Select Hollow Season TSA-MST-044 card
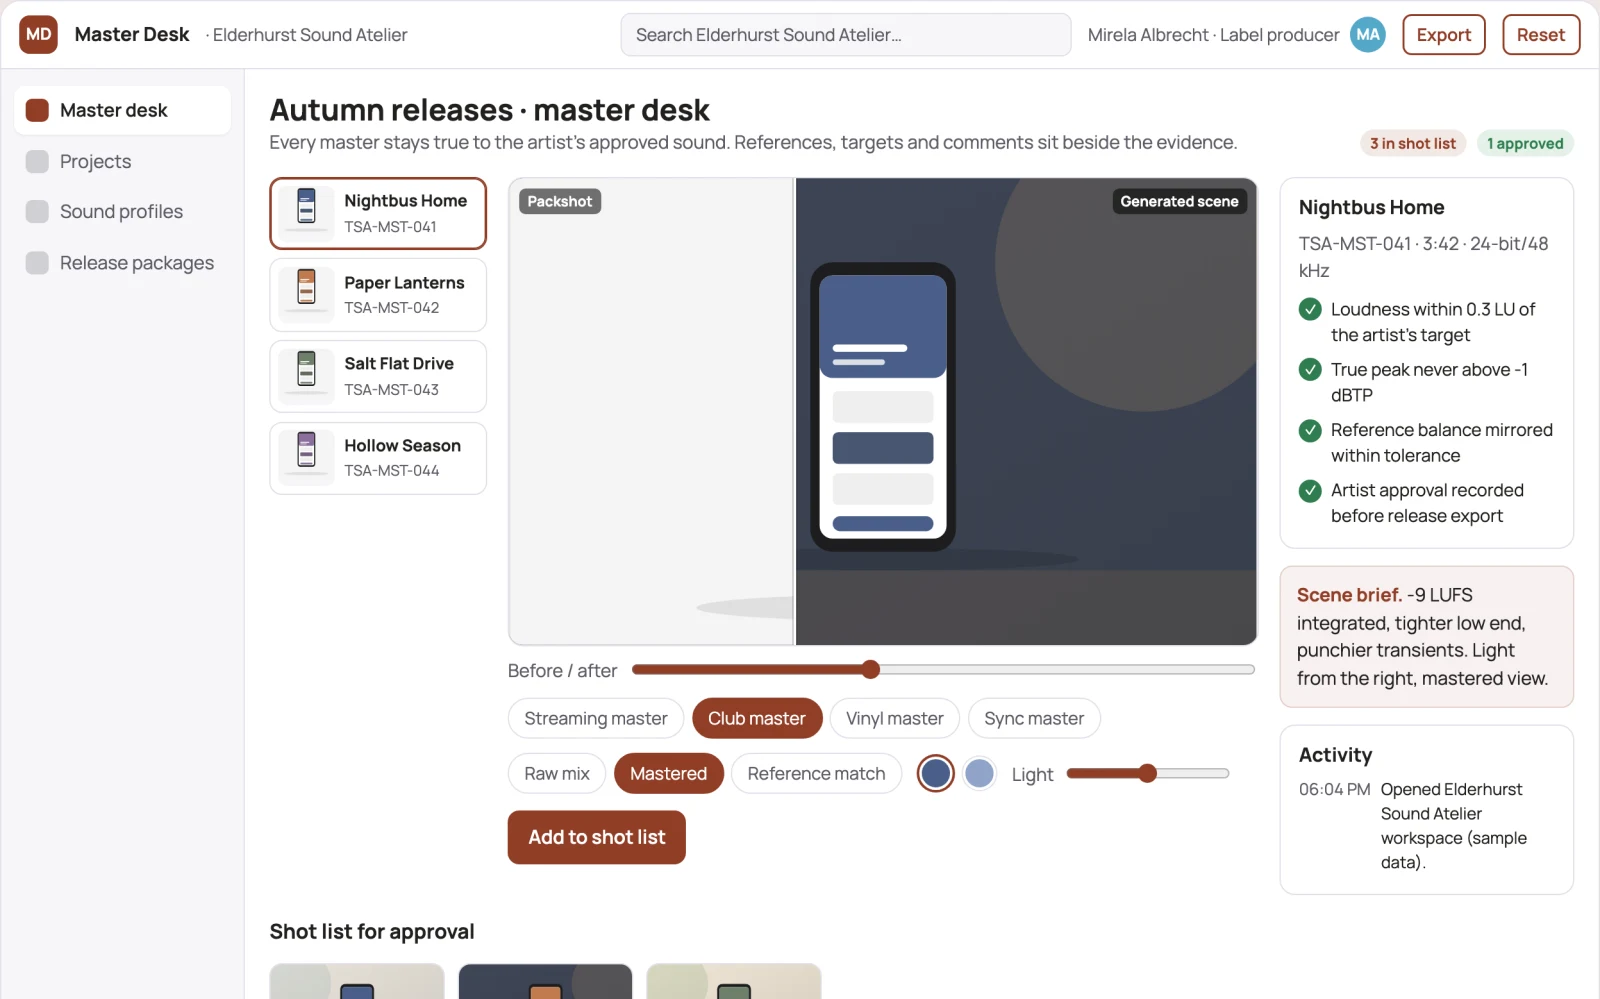The height and width of the screenshot is (999, 1600). pyautogui.click(x=378, y=458)
